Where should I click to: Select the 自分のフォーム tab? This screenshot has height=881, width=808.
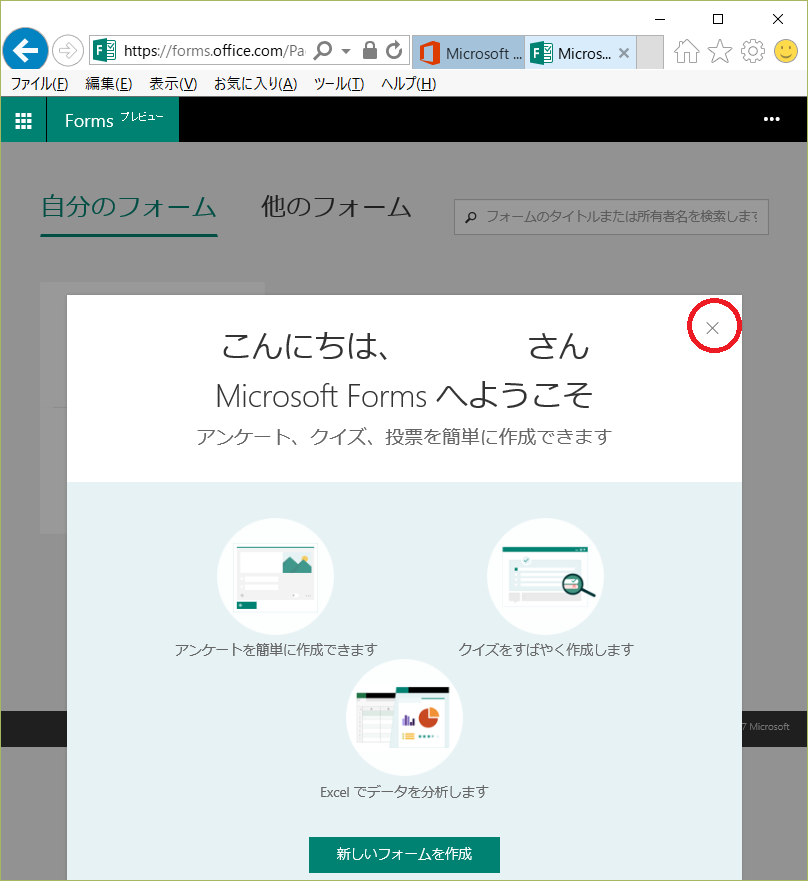pos(129,207)
